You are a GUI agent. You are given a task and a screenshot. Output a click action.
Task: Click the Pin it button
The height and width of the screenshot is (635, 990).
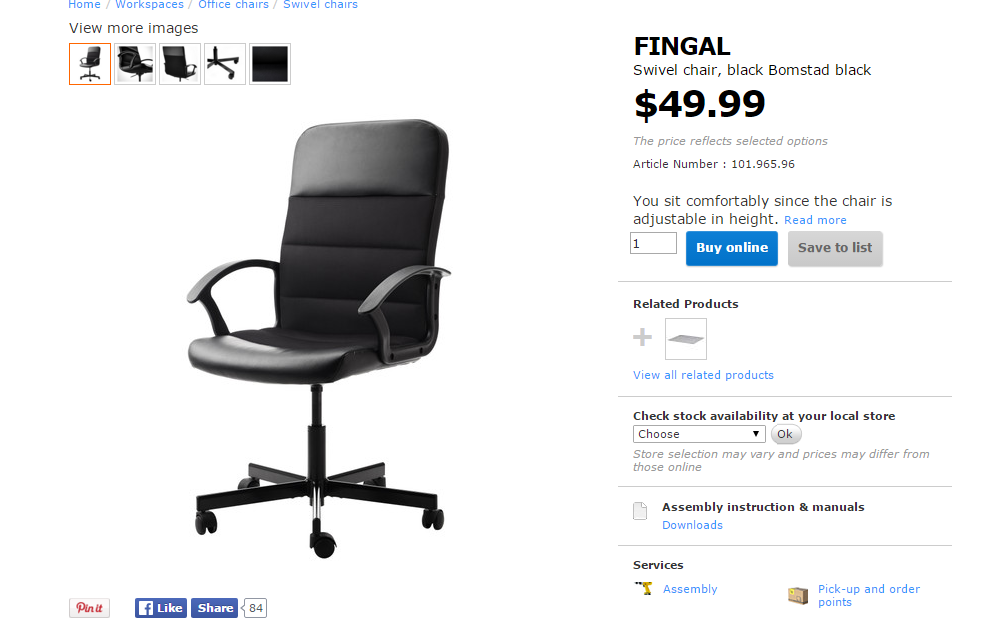pos(89,608)
